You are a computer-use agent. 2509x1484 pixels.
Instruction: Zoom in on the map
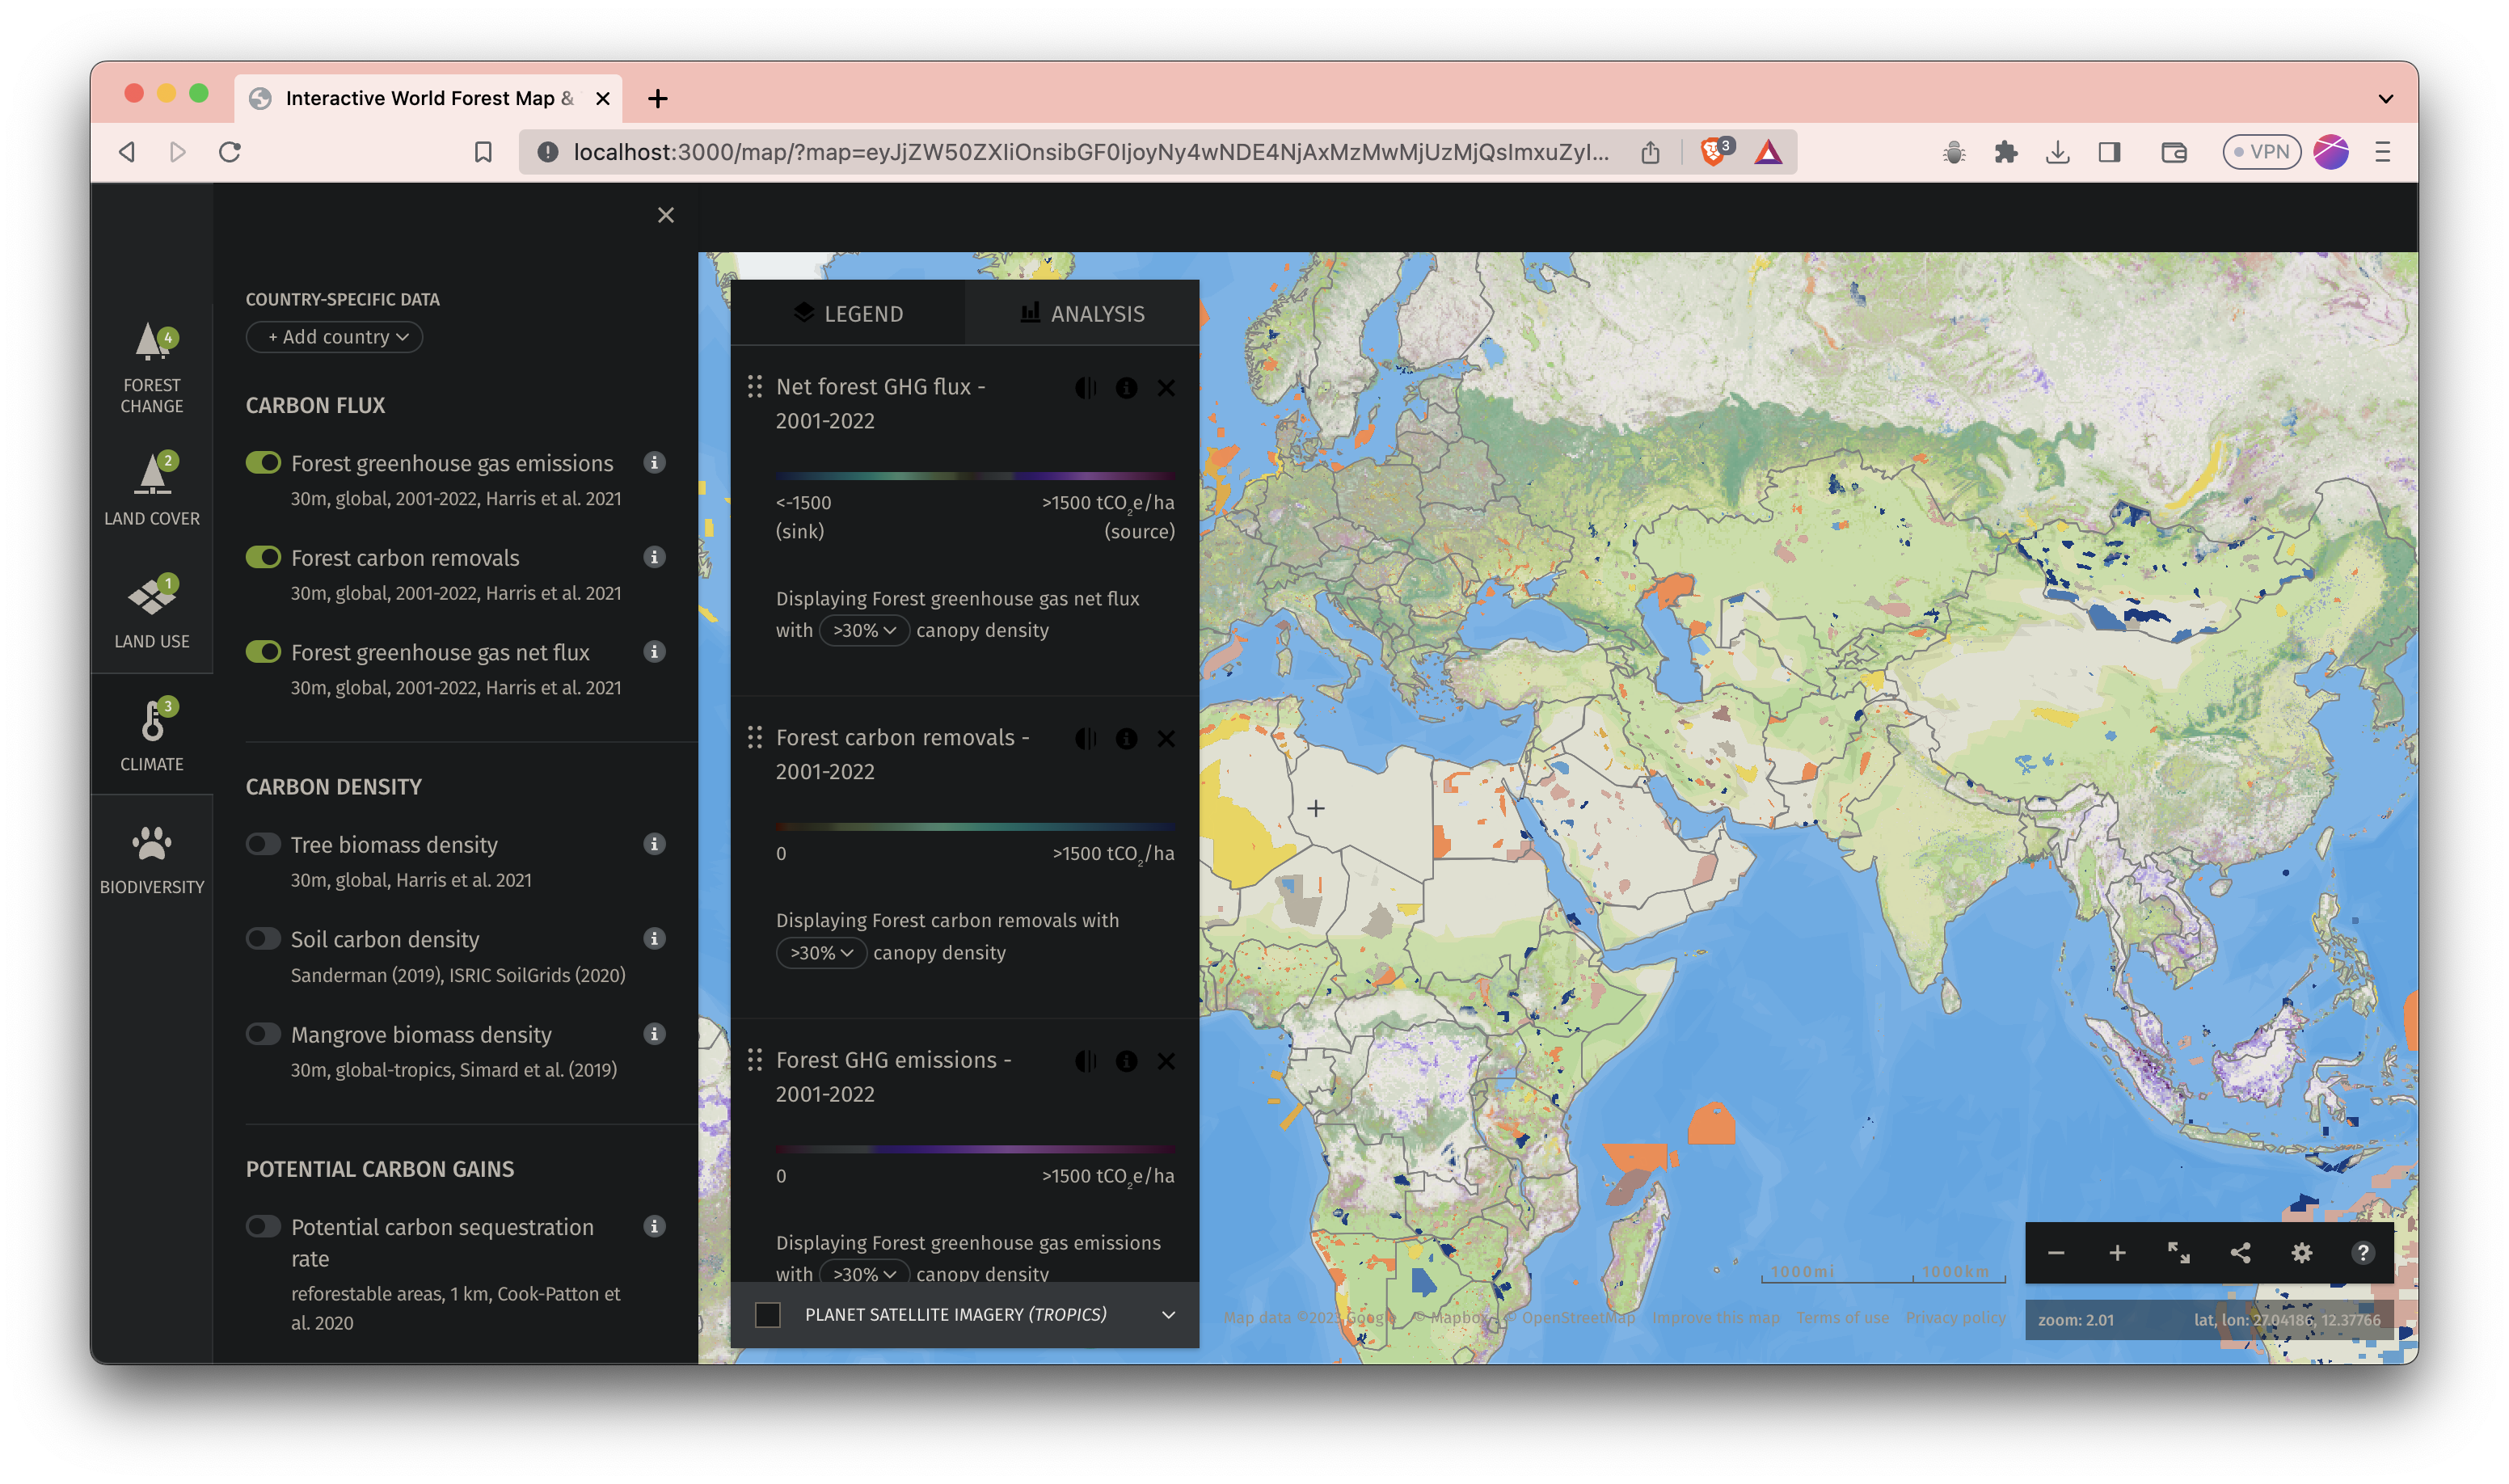pos(2117,1253)
